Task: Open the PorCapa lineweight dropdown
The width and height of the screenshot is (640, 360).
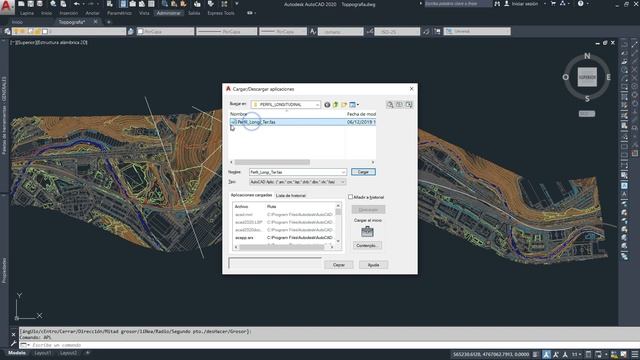Action: [x=282, y=31]
